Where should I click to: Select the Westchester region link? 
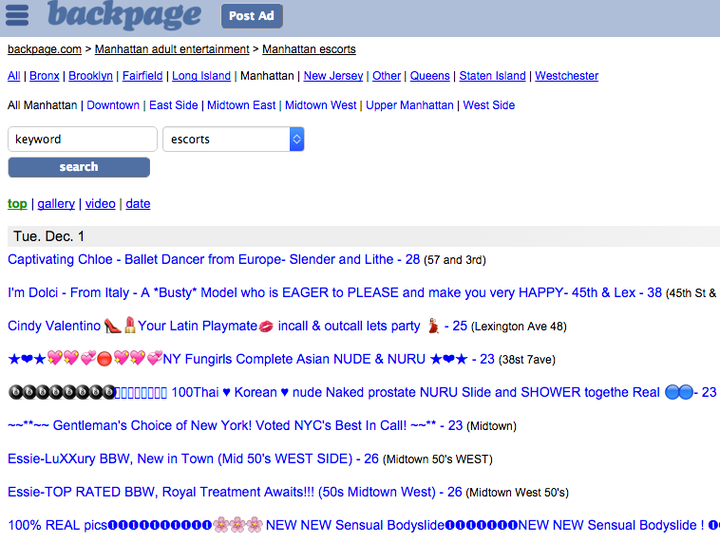(567, 76)
